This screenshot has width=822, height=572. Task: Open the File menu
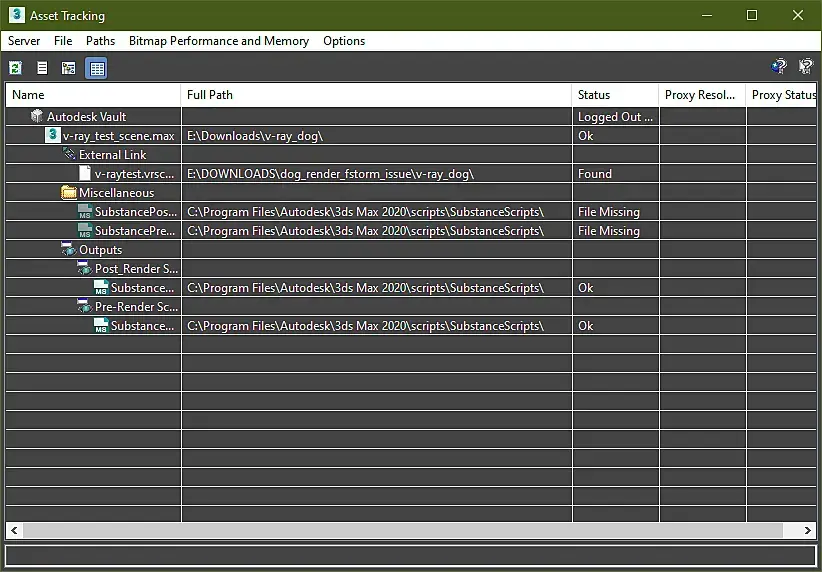(63, 41)
